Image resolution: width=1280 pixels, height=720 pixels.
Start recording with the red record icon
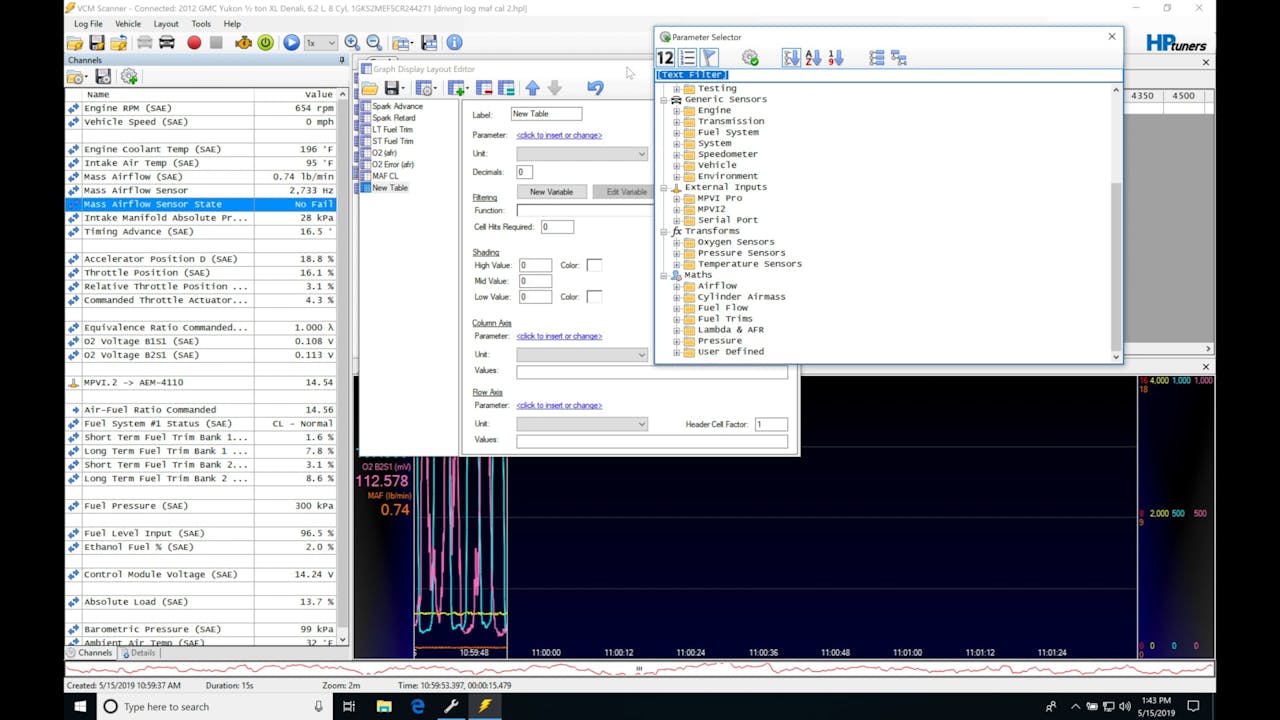coord(193,42)
